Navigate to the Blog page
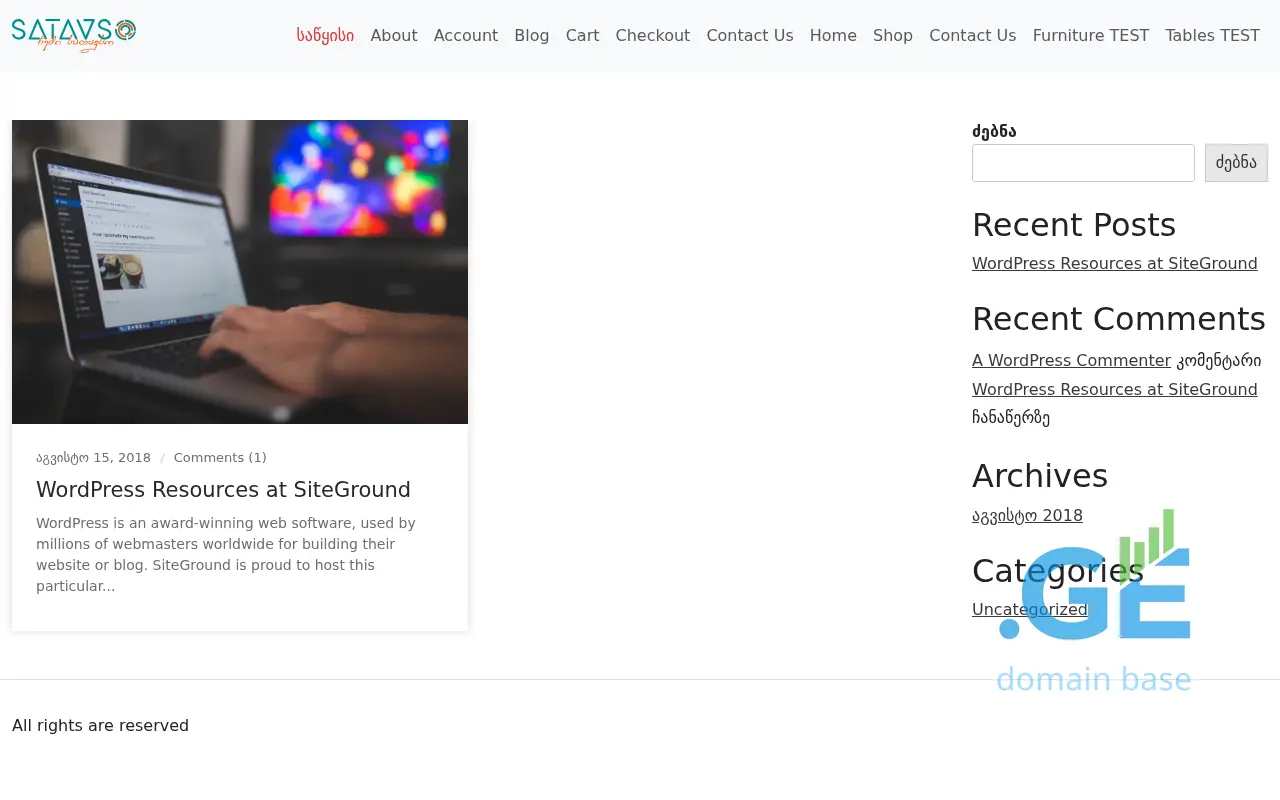This screenshot has height=800, width=1280. click(x=531, y=35)
